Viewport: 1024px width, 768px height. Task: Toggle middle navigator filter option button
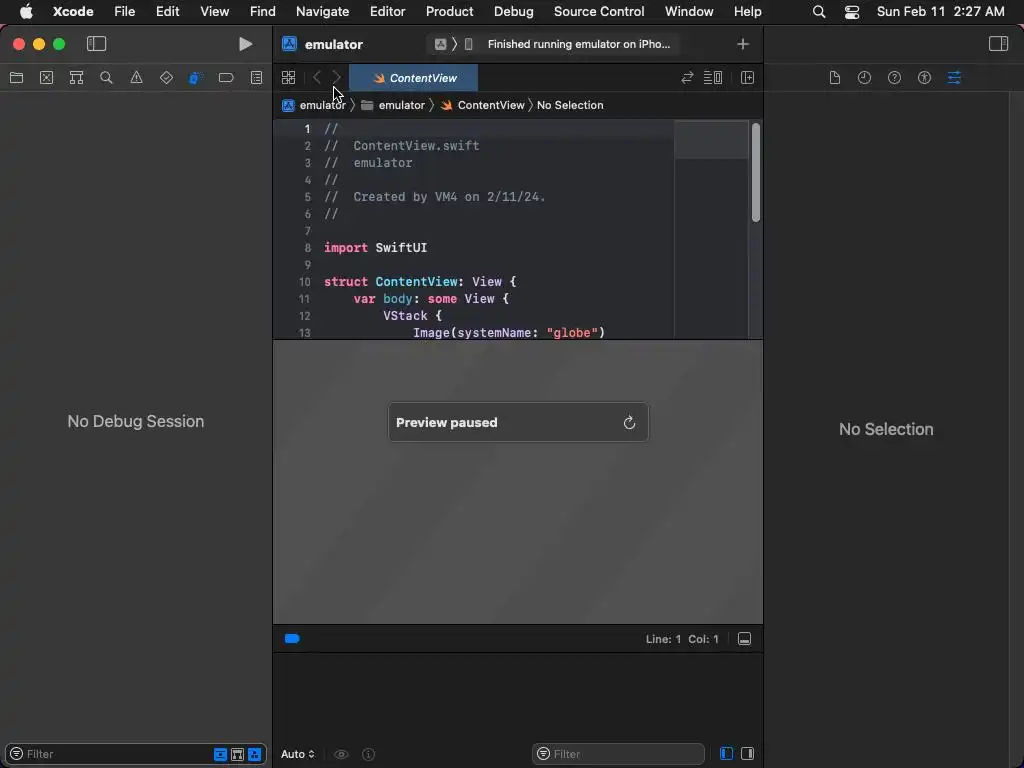[238, 754]
